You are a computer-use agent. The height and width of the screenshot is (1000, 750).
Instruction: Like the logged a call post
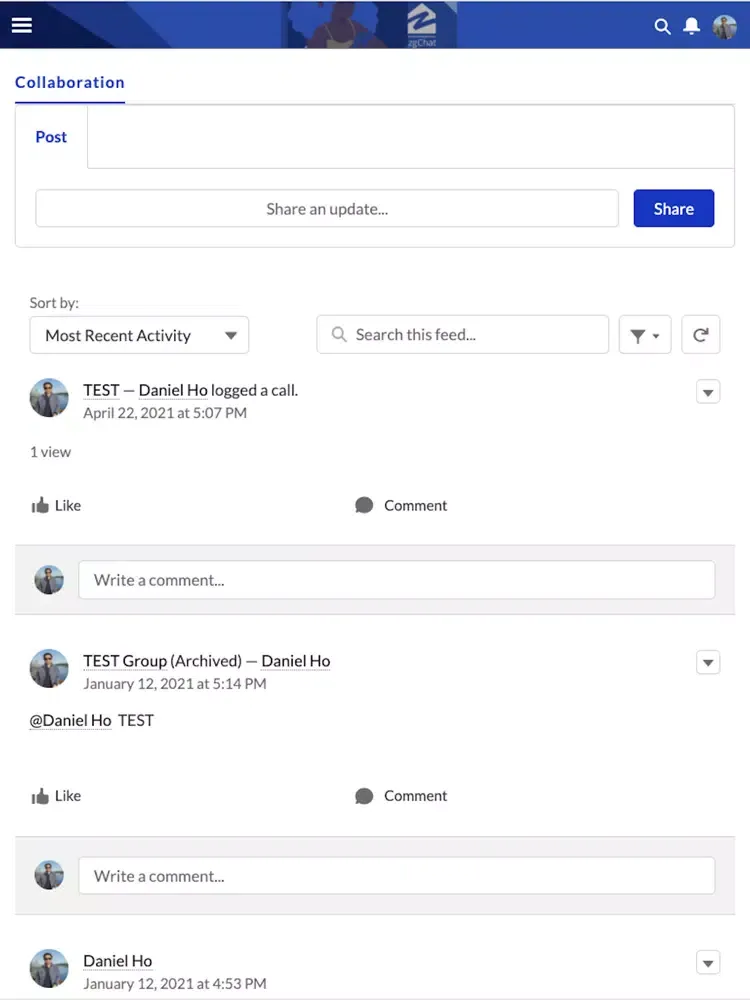[x=56, y=505]
